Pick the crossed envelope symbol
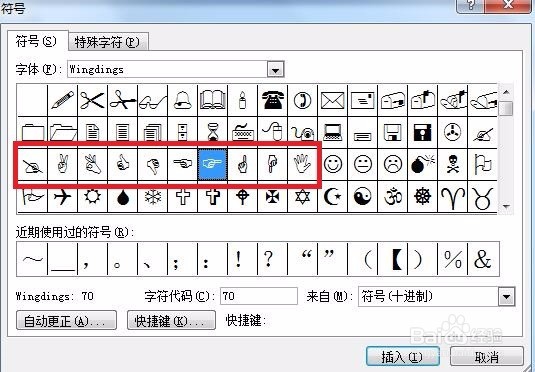The image size is (535, 372). pyautogui.click(x=333, y=100)
